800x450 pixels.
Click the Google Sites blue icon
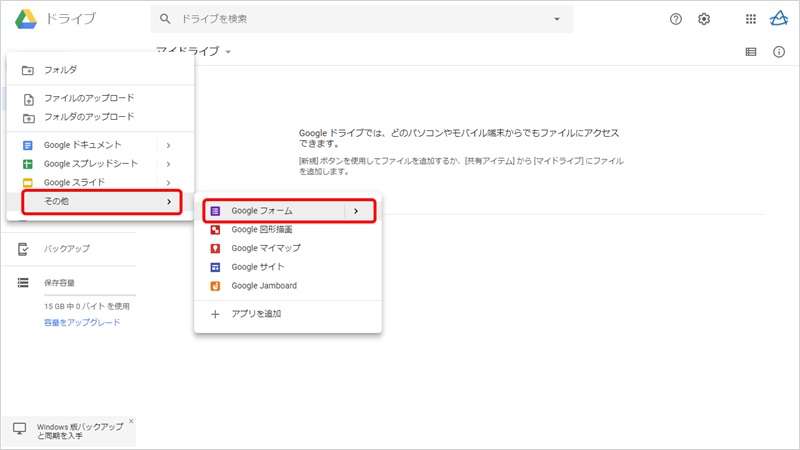(x=215, y=267)
